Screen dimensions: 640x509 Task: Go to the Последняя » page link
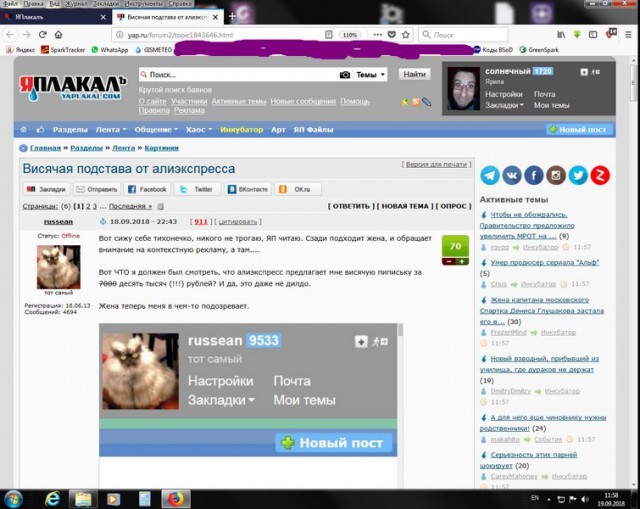click(131, 207)
